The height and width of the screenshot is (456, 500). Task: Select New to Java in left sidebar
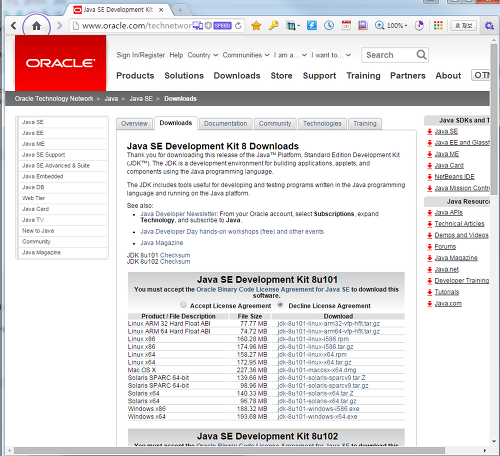click(62, 231)
